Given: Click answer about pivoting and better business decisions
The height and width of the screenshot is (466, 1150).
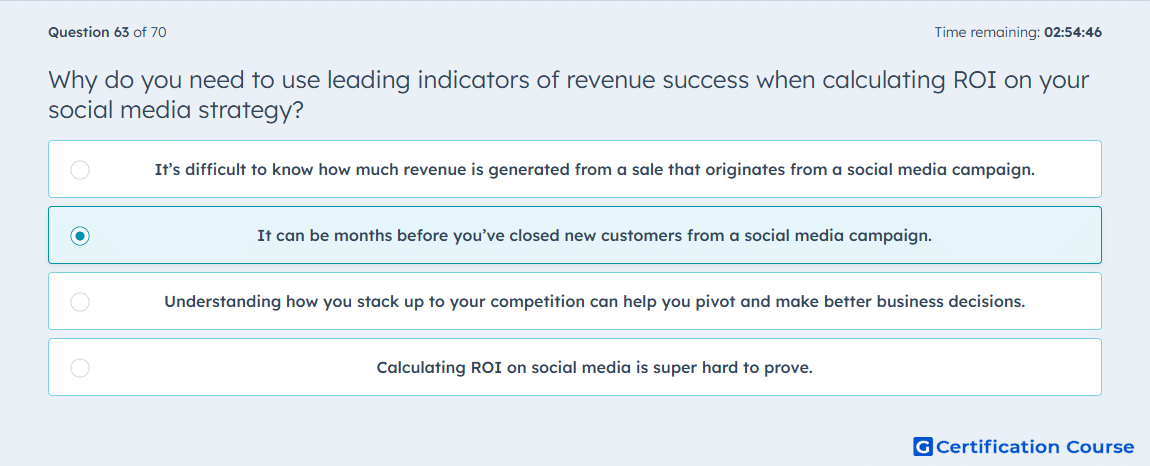Looking at the screenshot, I should (x=594, y=302).
